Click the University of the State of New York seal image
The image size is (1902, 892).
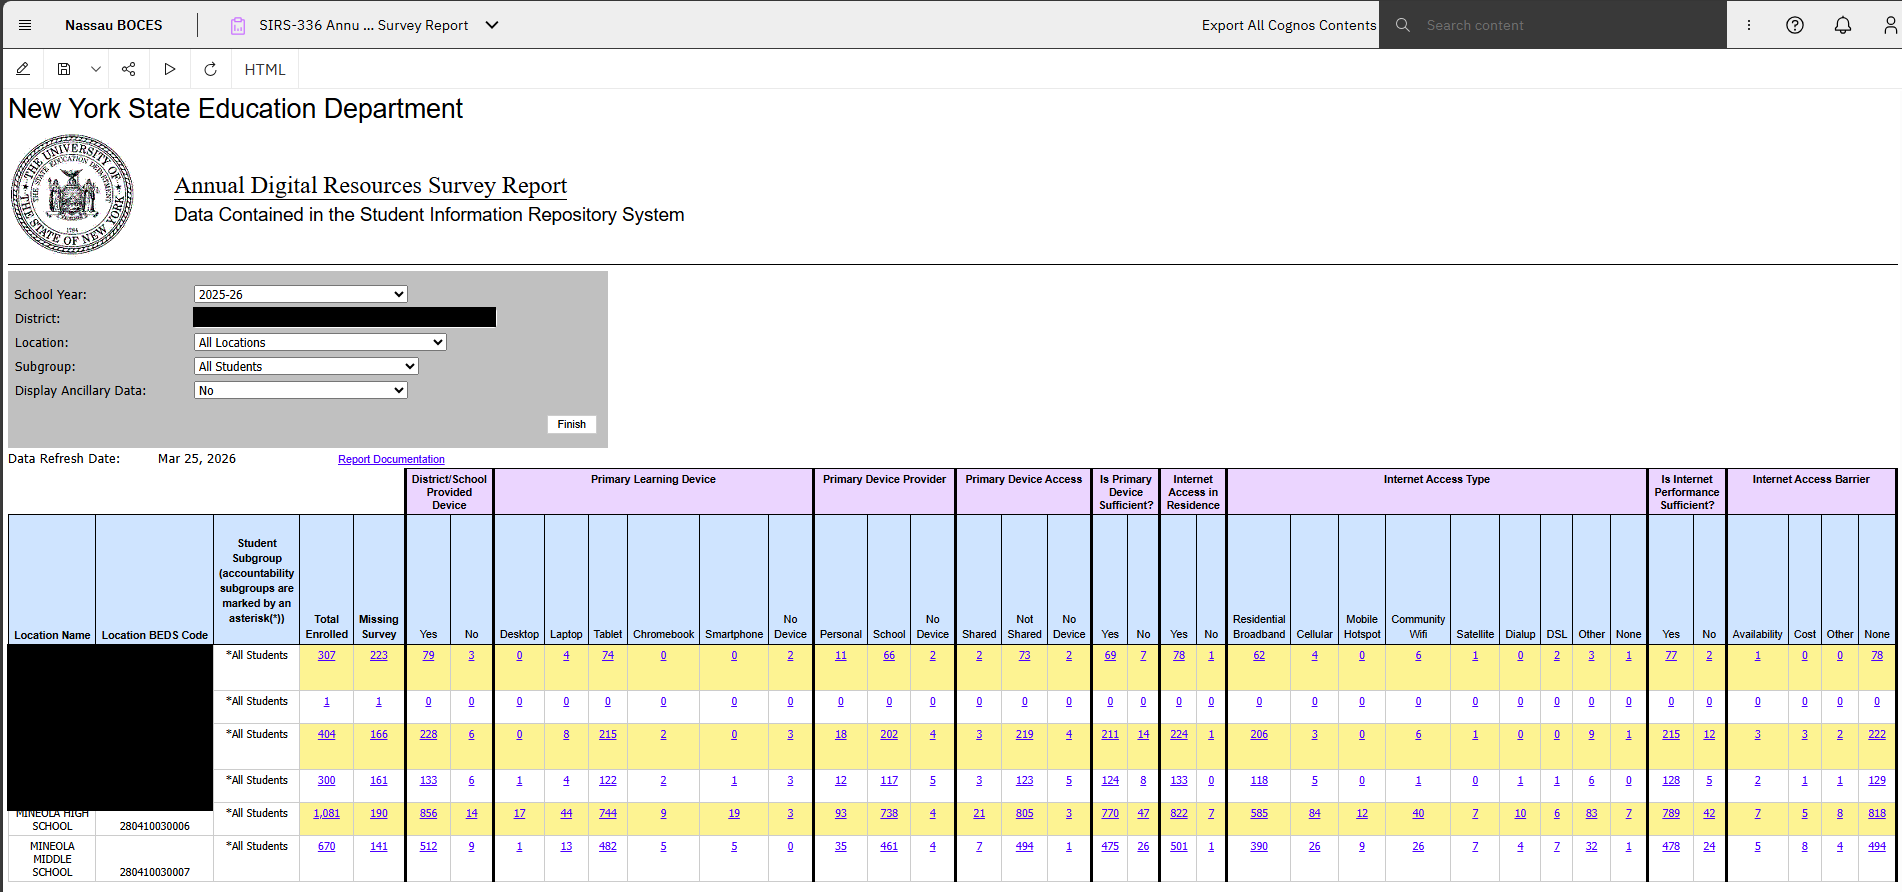(72, 195)
